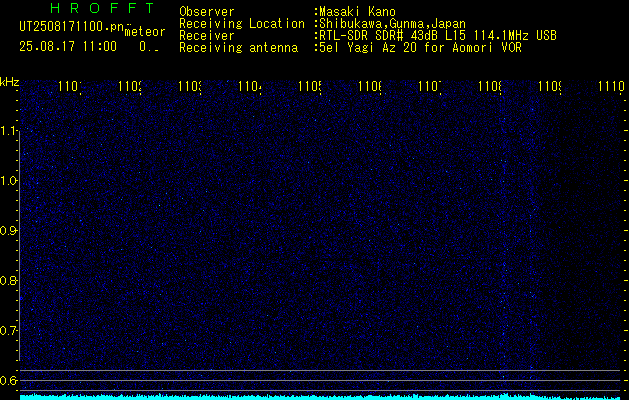This screenshot has height=400, width=629.
Task: Click the 1109 time axis marker
Action: 550,86
